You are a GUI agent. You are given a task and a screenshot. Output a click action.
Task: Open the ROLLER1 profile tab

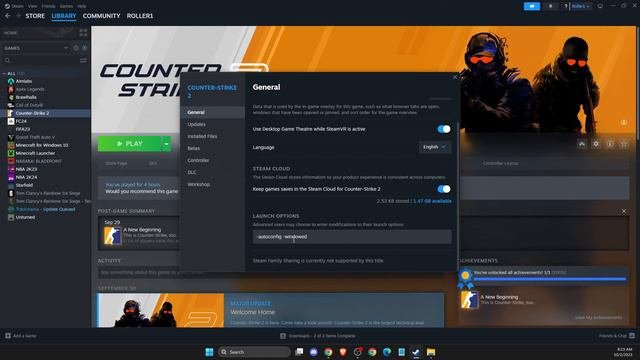140,16
